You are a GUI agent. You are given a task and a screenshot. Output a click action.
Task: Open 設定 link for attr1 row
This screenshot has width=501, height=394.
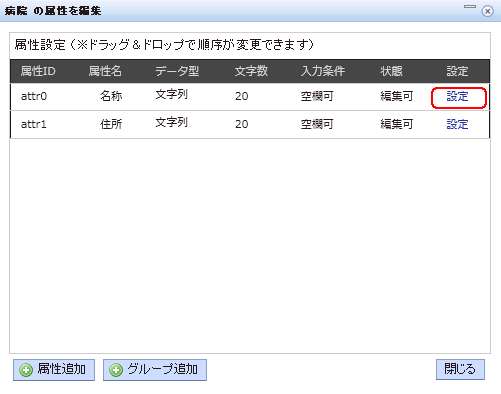pos(457,125)
